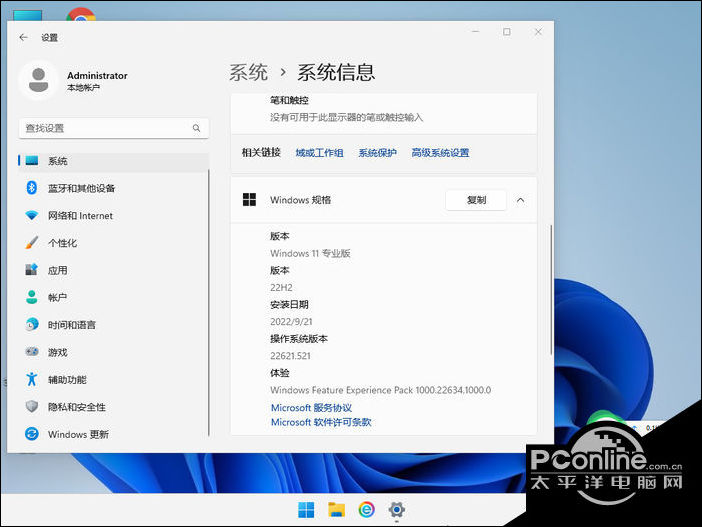Screen dimensions: 702x527
Task: Open the Windows 更新 sync icon
Action: 32,433
